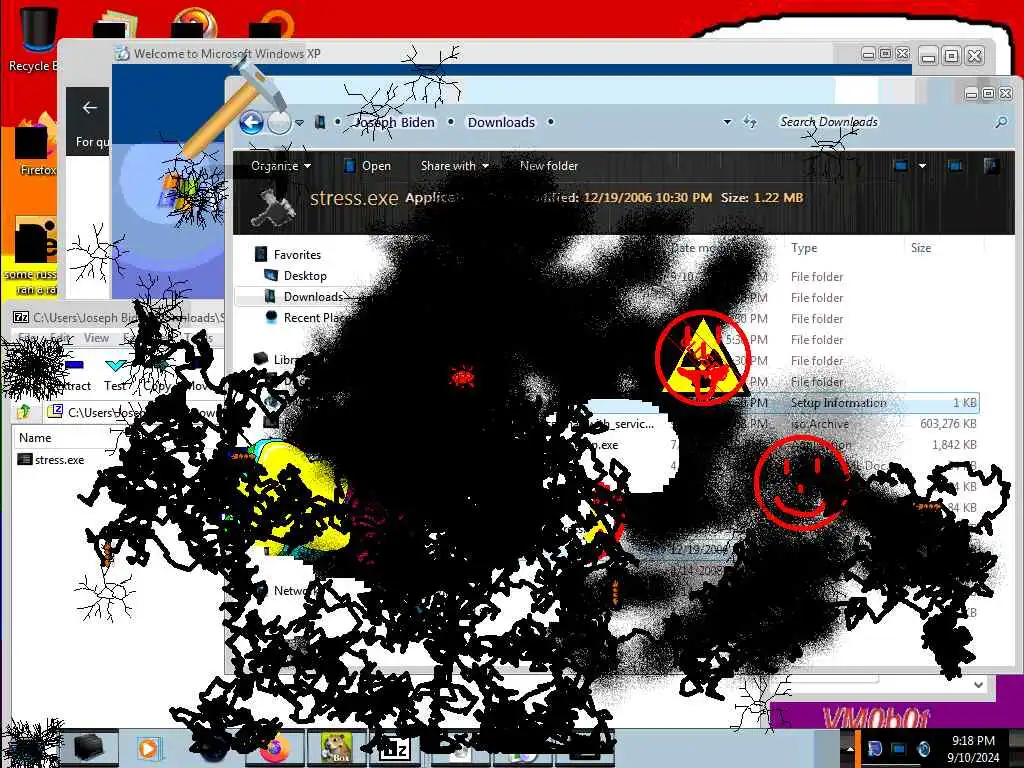Toggle the preview pane icon
The height and width of the screenshot is (768, 1024).
[955, 166]
